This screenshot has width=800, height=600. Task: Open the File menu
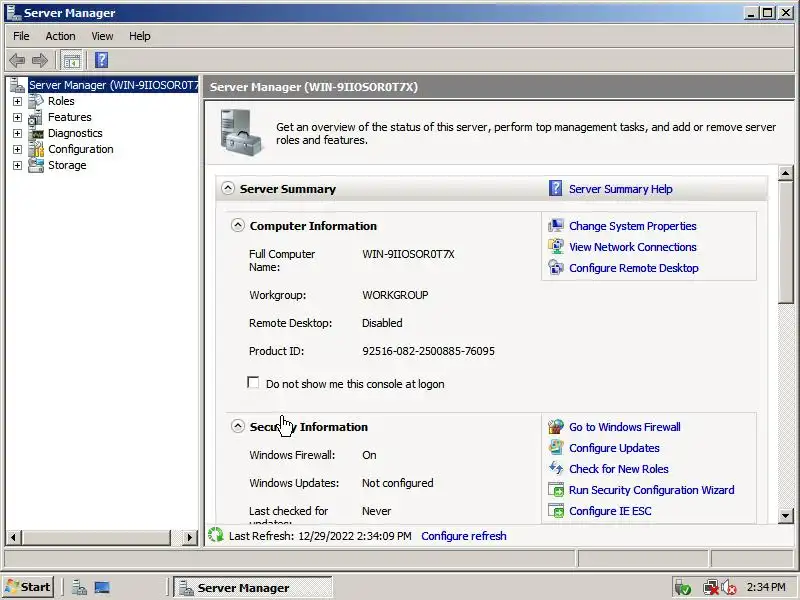[21, 36]
